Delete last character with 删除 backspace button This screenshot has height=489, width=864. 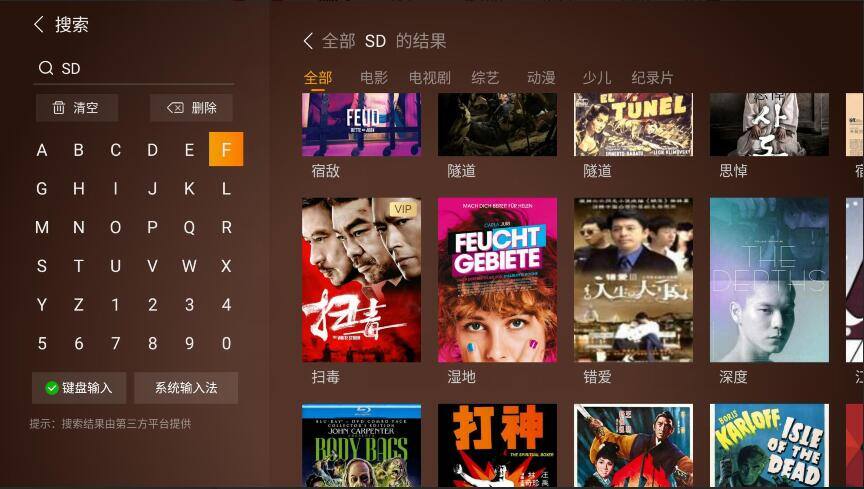(191, 108)
